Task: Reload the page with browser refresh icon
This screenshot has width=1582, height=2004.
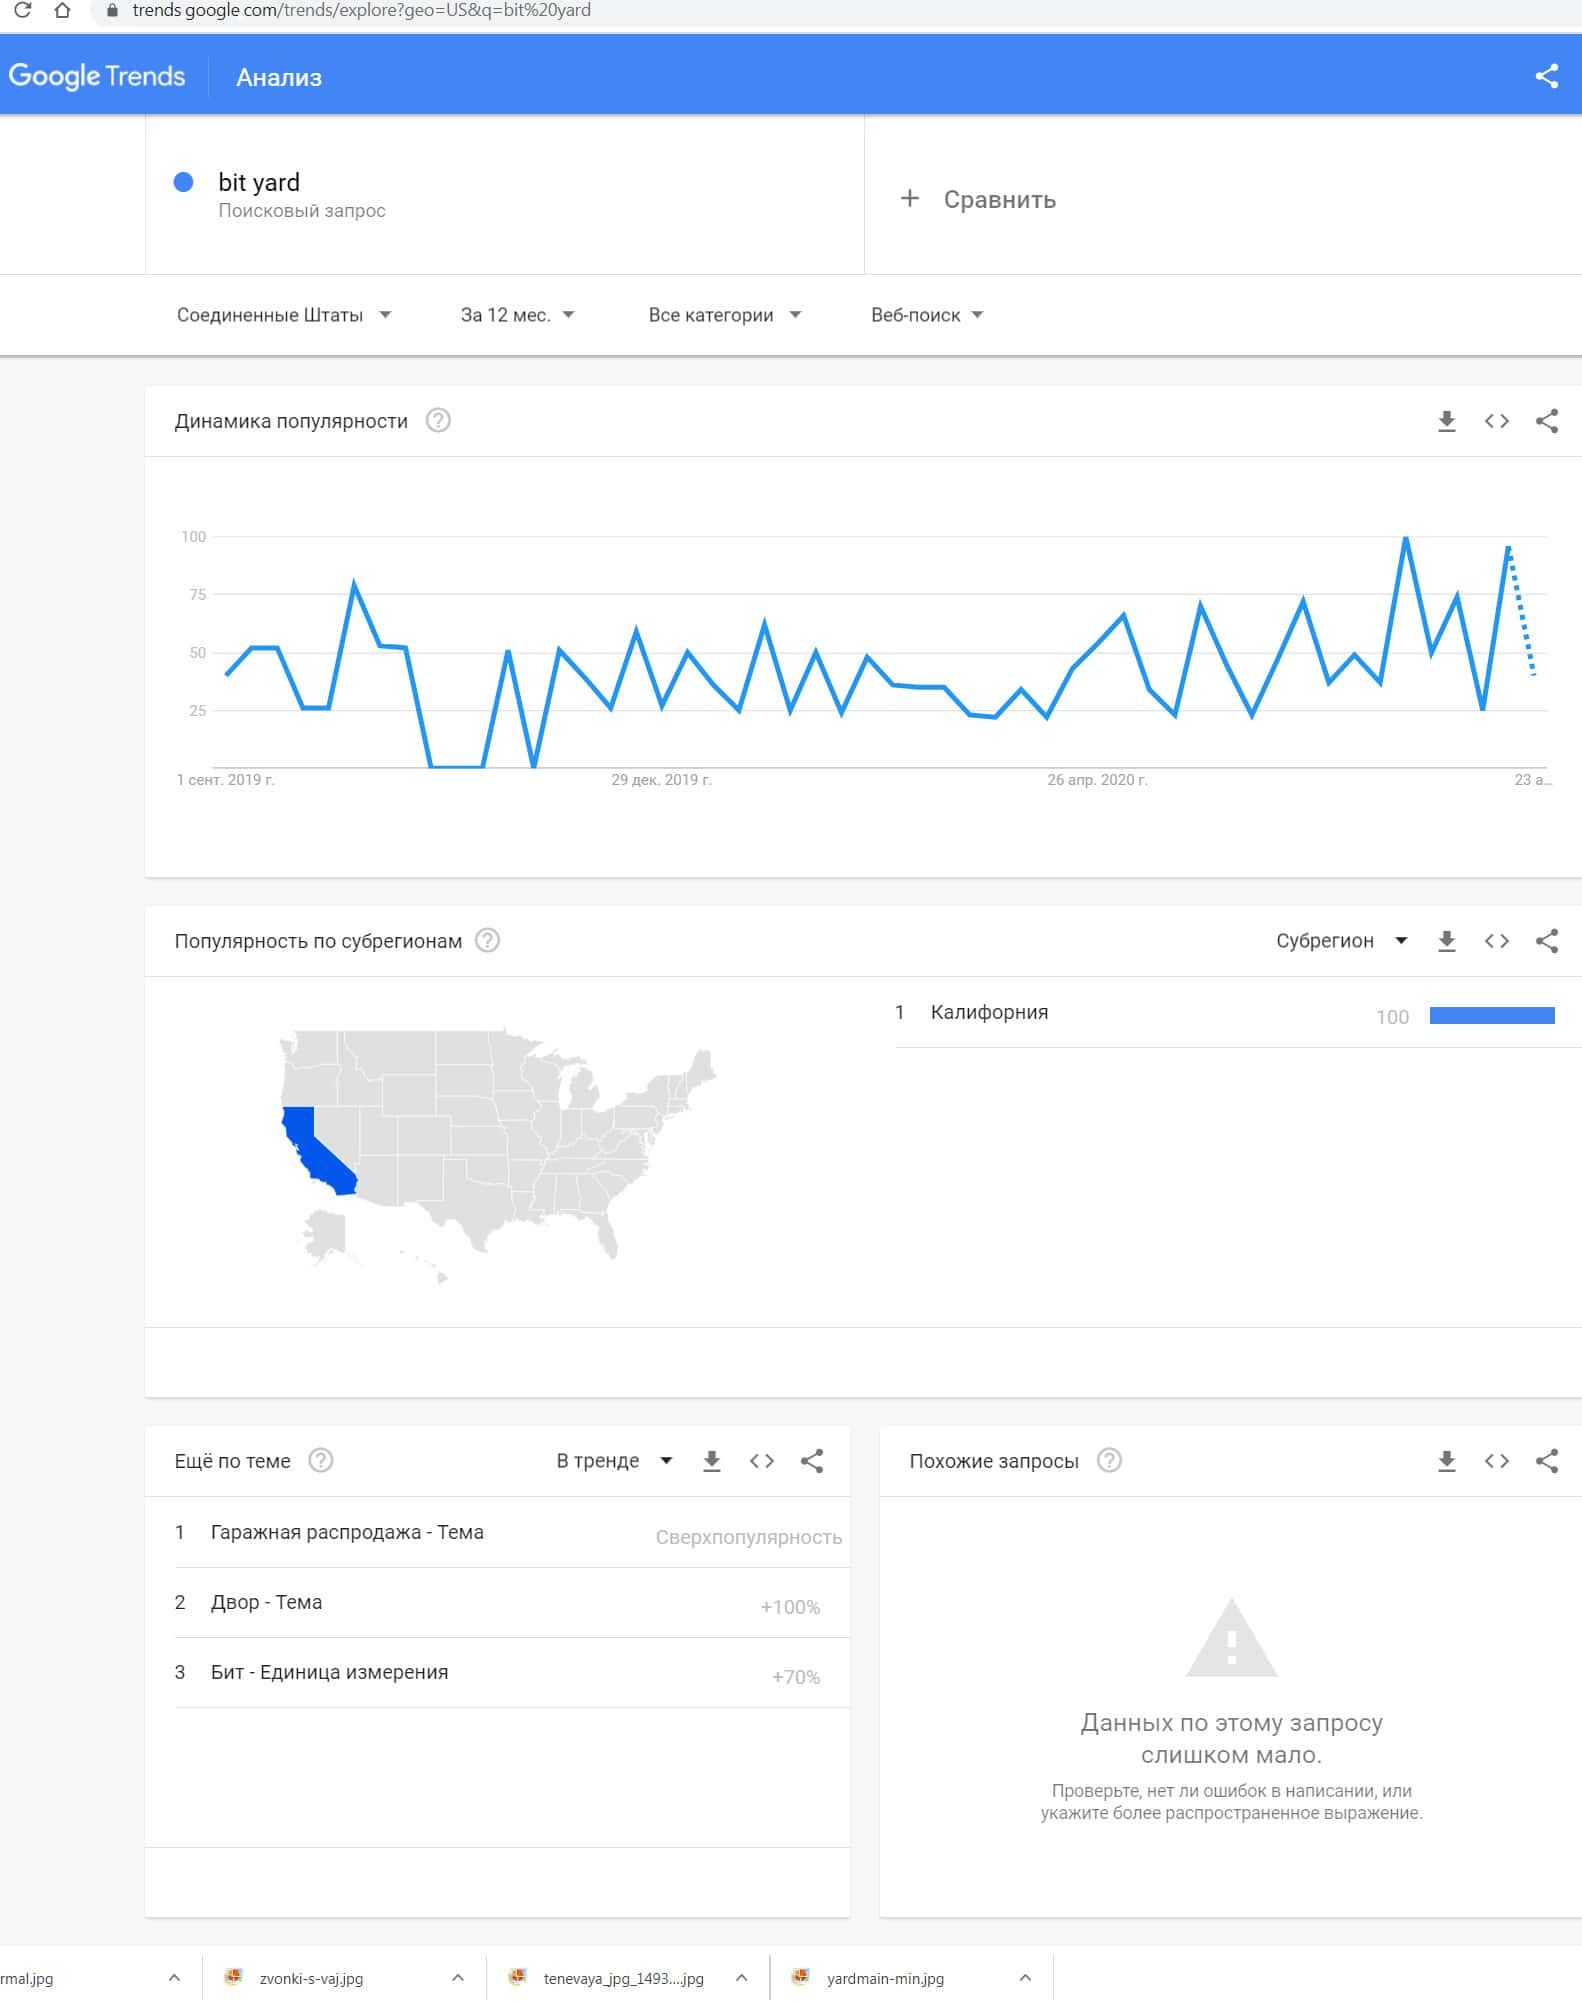Action: [x=22, y=10]
